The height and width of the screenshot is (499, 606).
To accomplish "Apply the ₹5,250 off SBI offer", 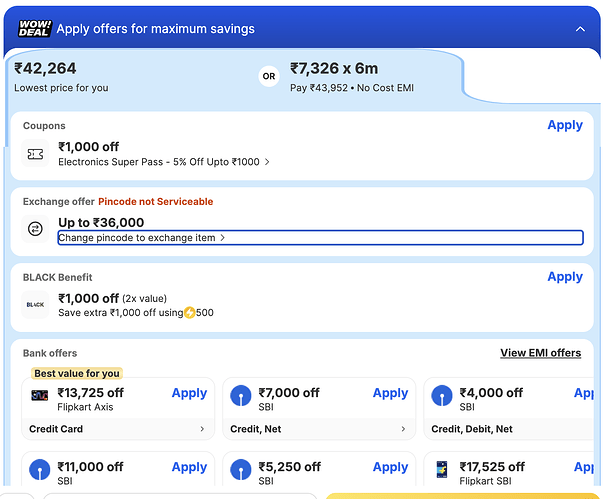I will coord(390,467).
